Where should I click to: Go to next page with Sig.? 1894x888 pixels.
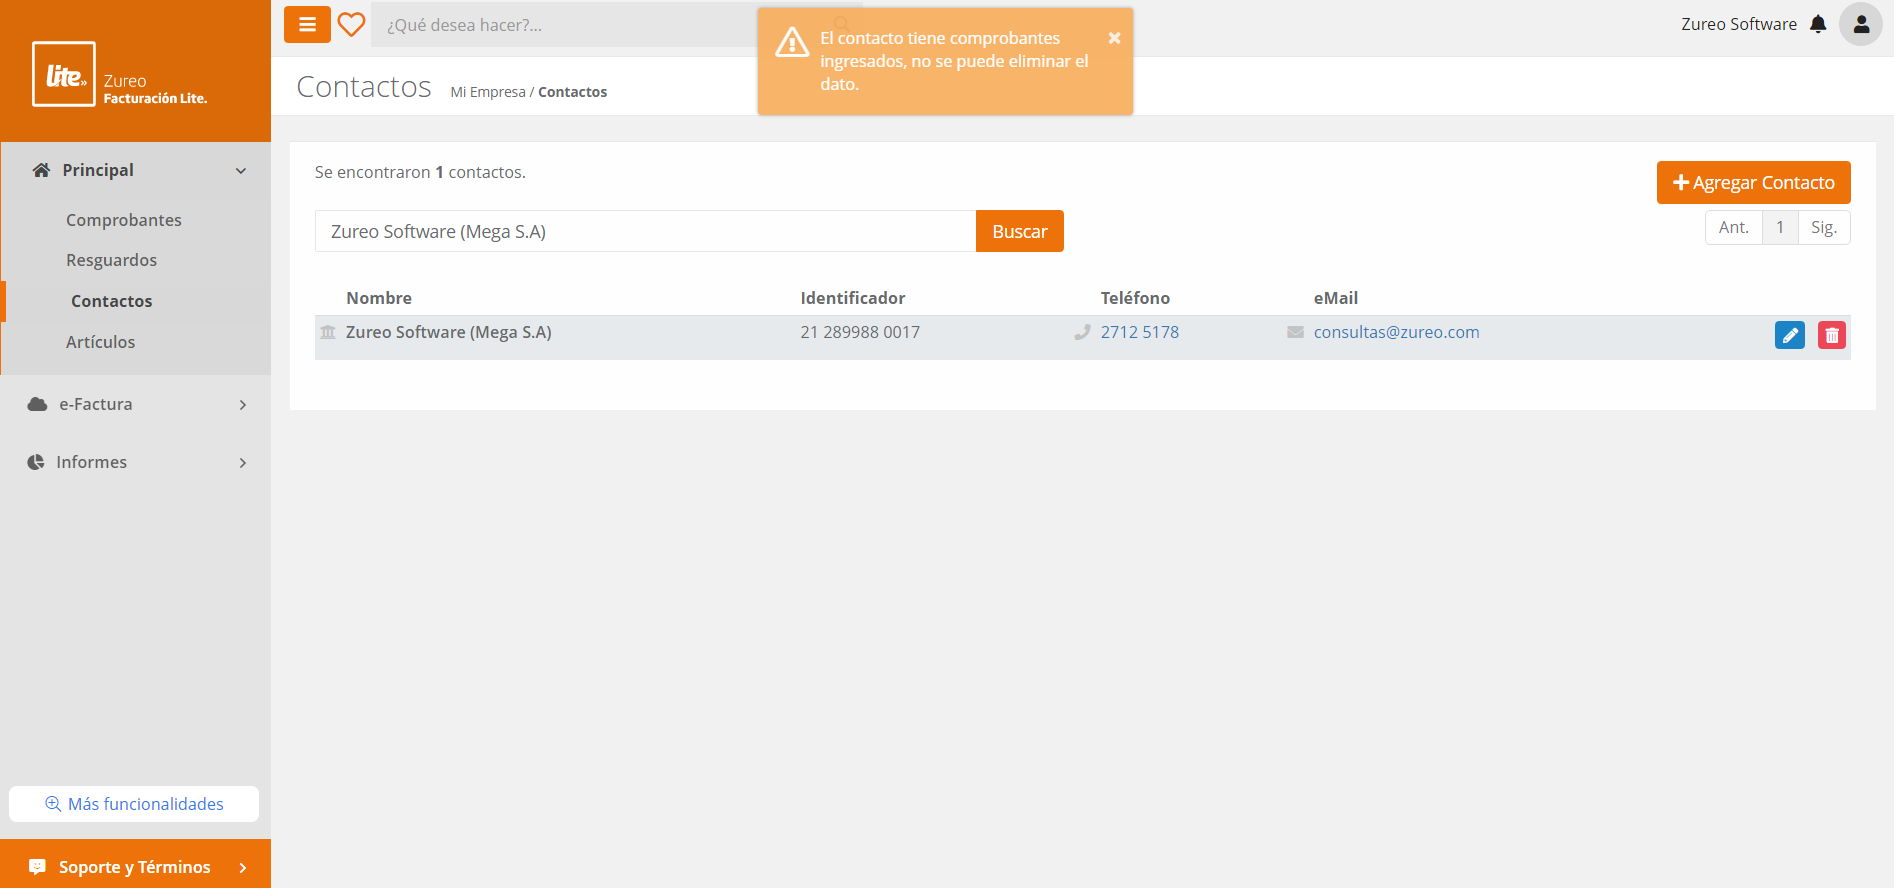pos(1824,227)
